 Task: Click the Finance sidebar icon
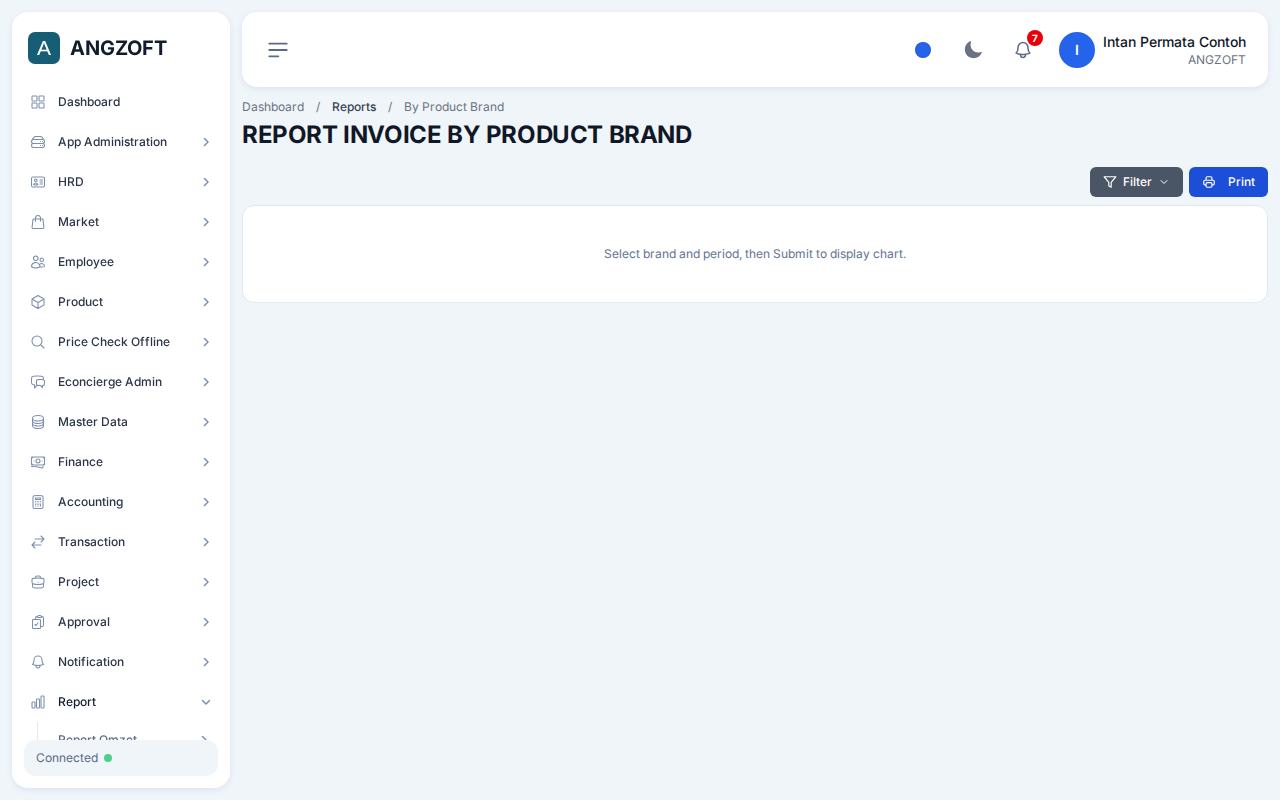[x=38, y=462]
